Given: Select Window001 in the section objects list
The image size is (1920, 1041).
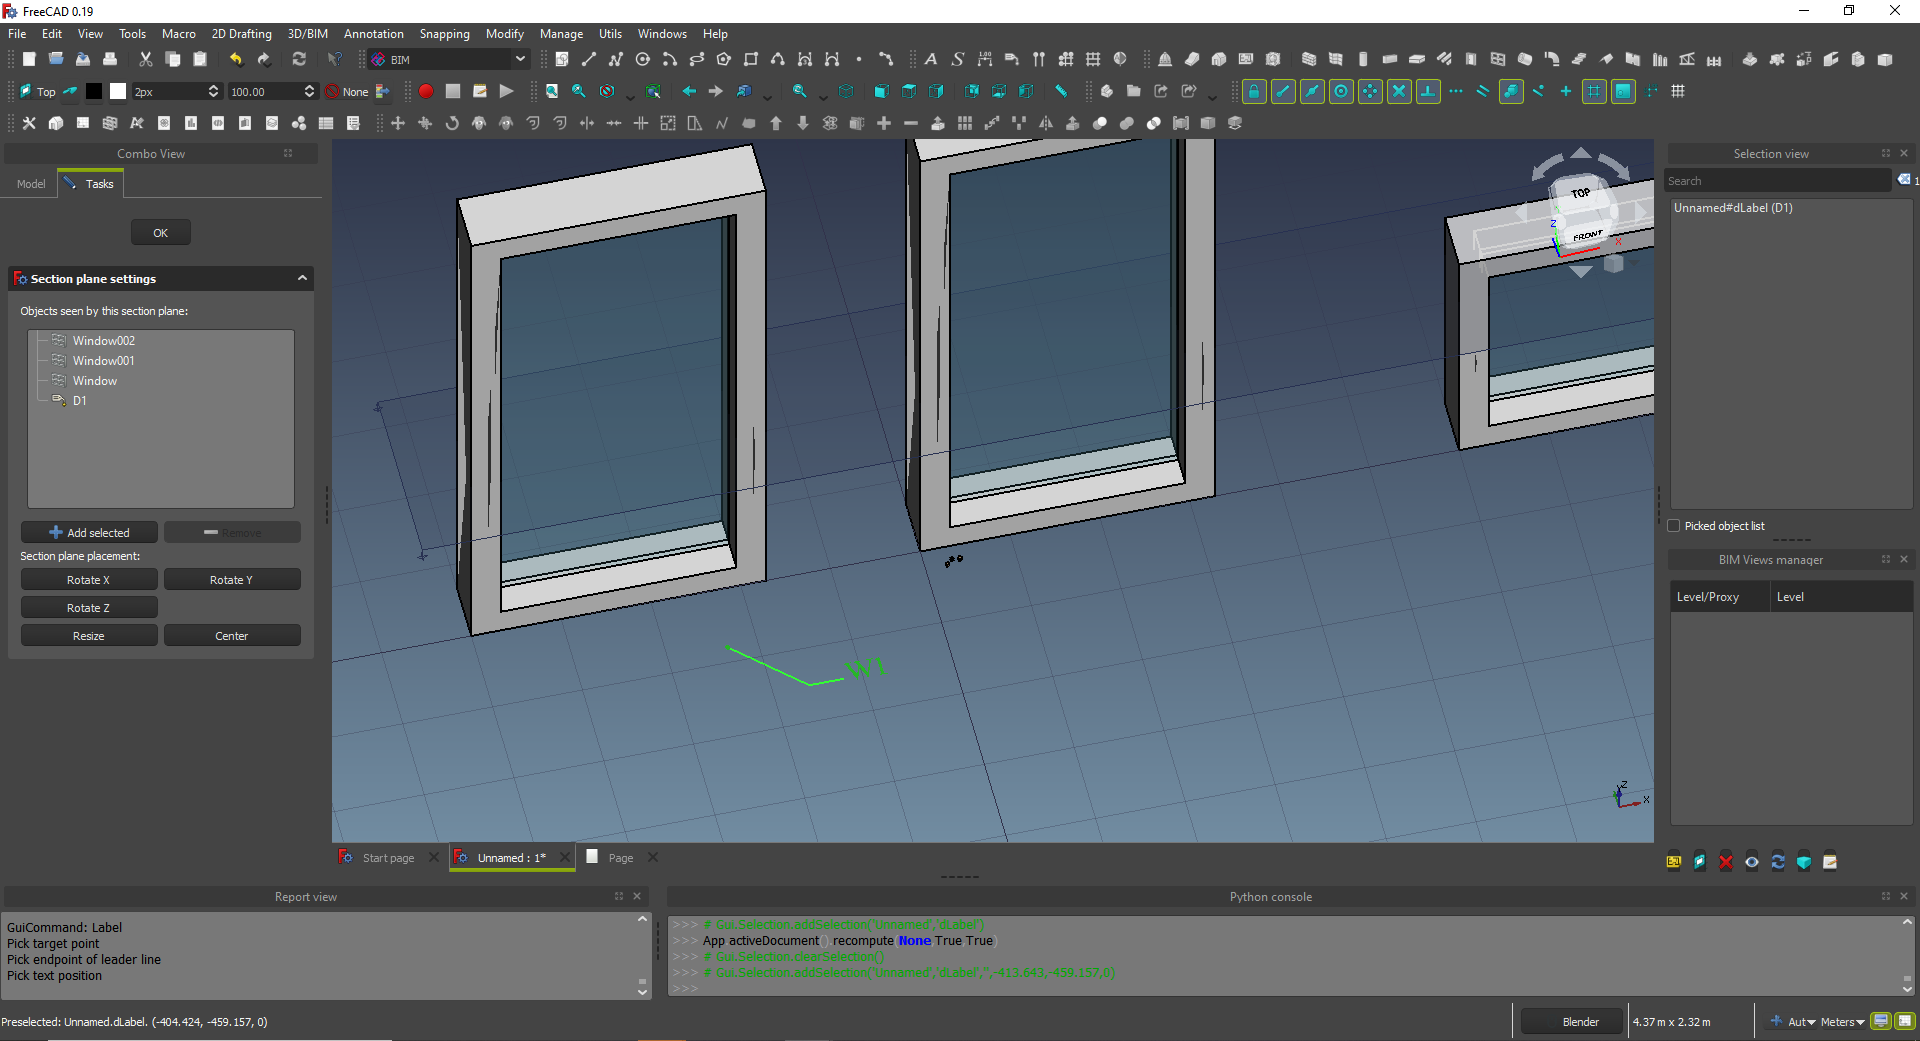Looking at the screenshot, I should tap(103, 361).
